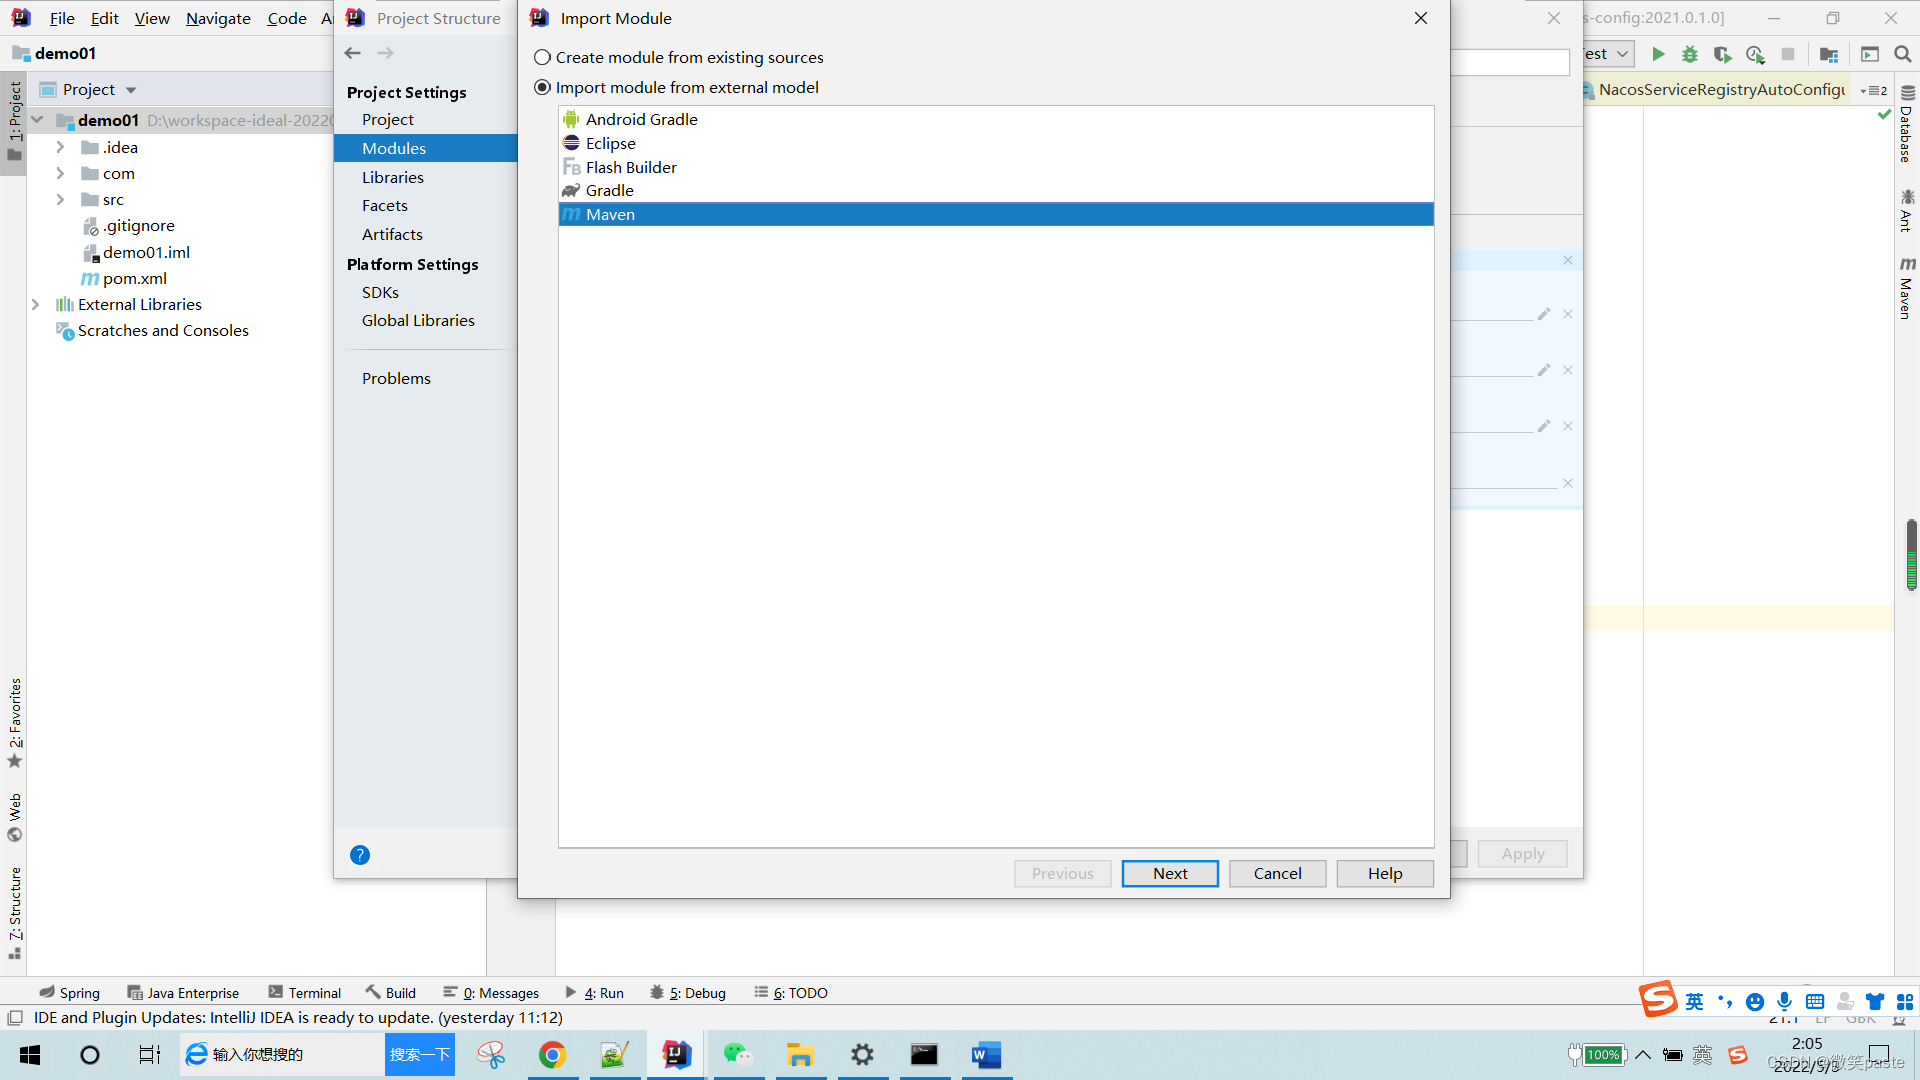This screenshot has height=1080, width=1920.
Task: Click the taskbar search input field
Action: click(x=283, y=1055)
